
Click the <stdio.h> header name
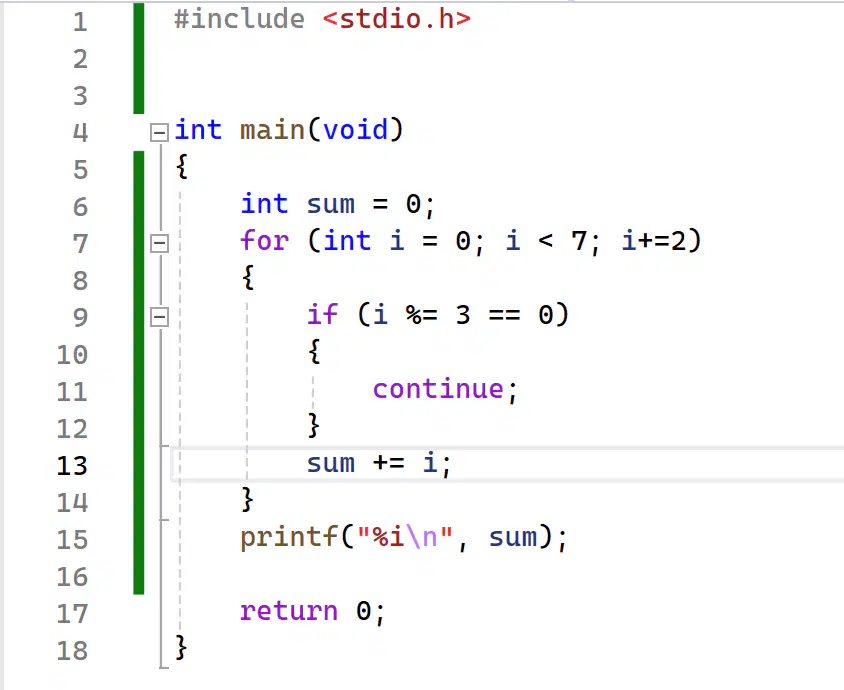point(397,19)
